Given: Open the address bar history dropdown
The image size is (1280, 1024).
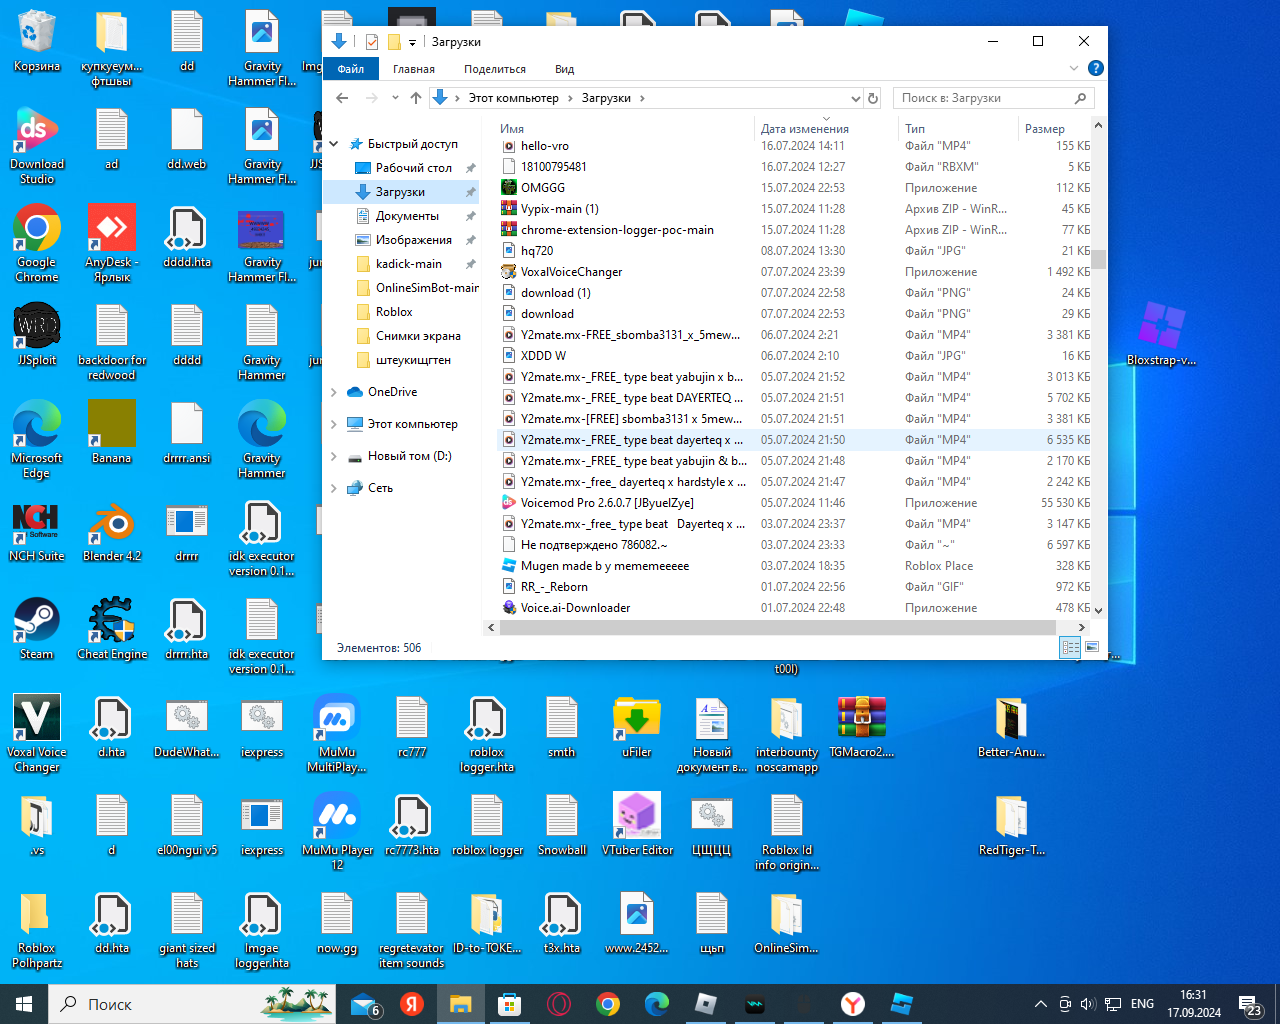Looking at the screenshot, I should point(855,98).
